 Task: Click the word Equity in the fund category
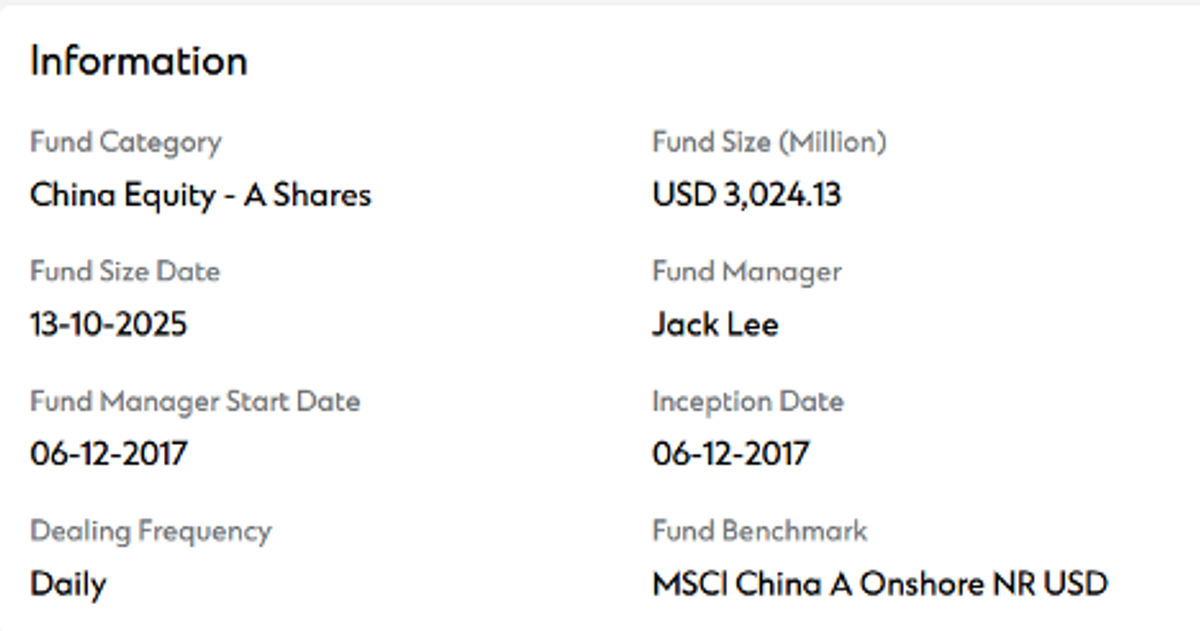click(x=162, y=194)
